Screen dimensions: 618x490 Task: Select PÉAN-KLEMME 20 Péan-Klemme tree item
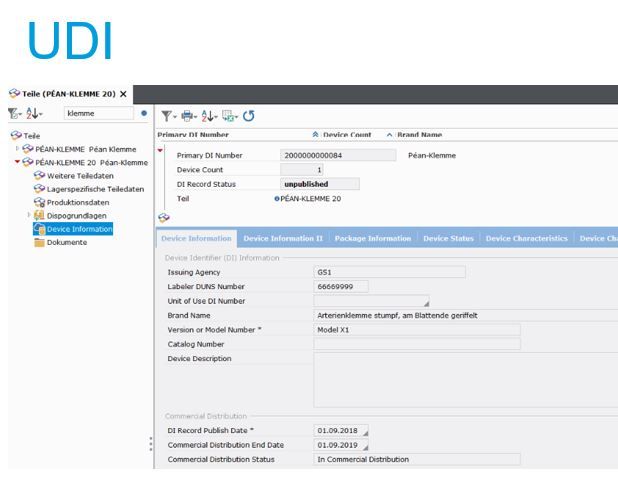pyautogui.click(x=91, y=162)
